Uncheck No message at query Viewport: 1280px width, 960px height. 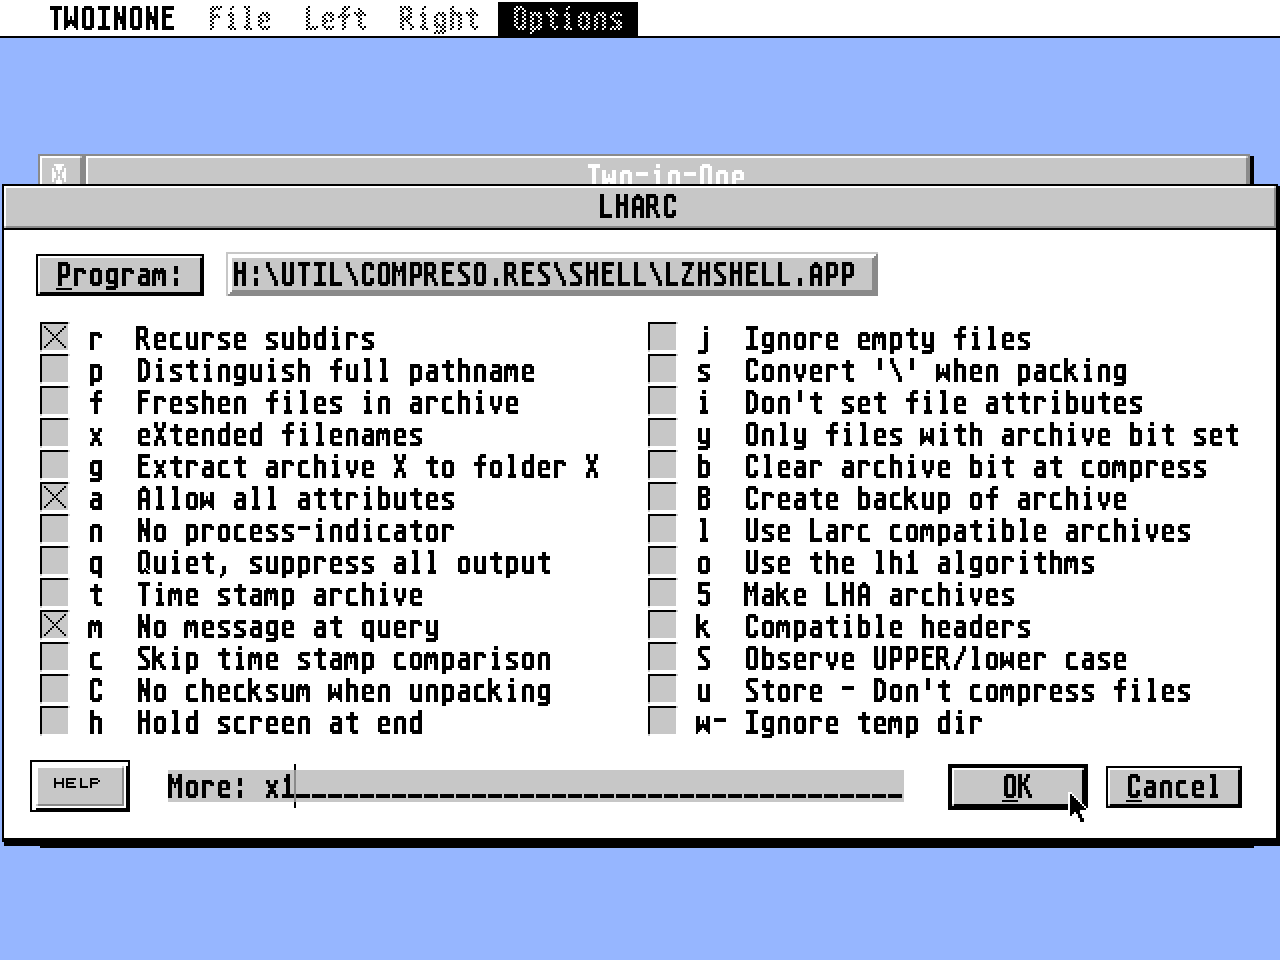(x=54, y=625)
